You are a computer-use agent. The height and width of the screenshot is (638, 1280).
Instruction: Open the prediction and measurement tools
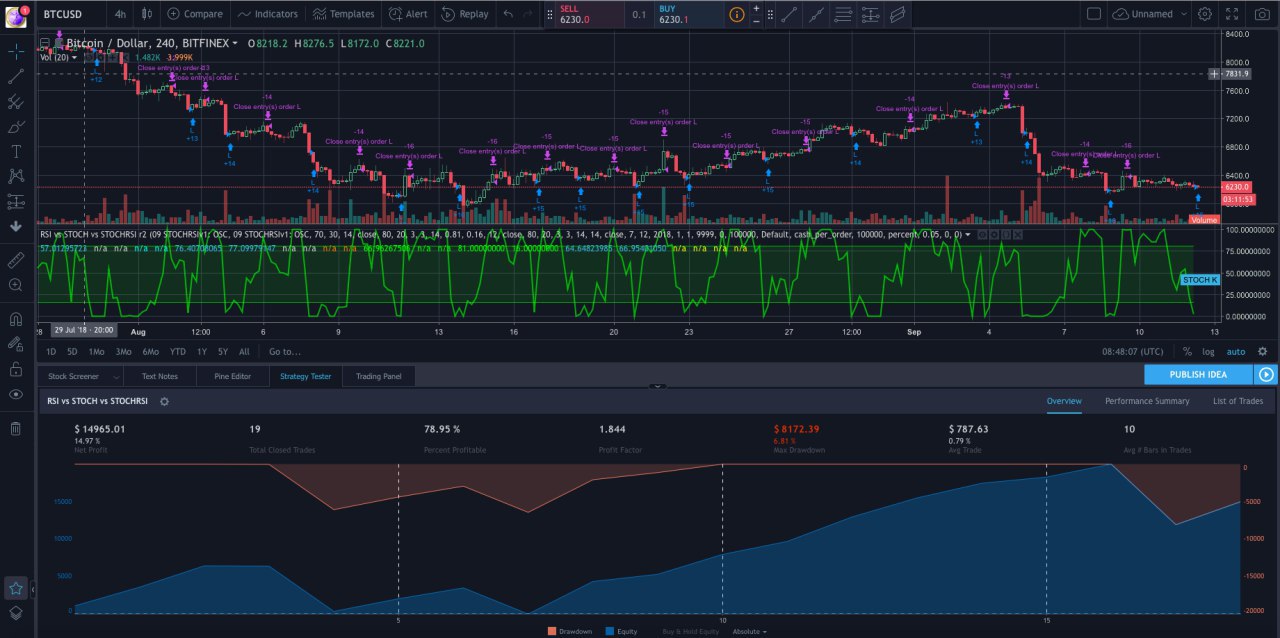click(16, 201)
